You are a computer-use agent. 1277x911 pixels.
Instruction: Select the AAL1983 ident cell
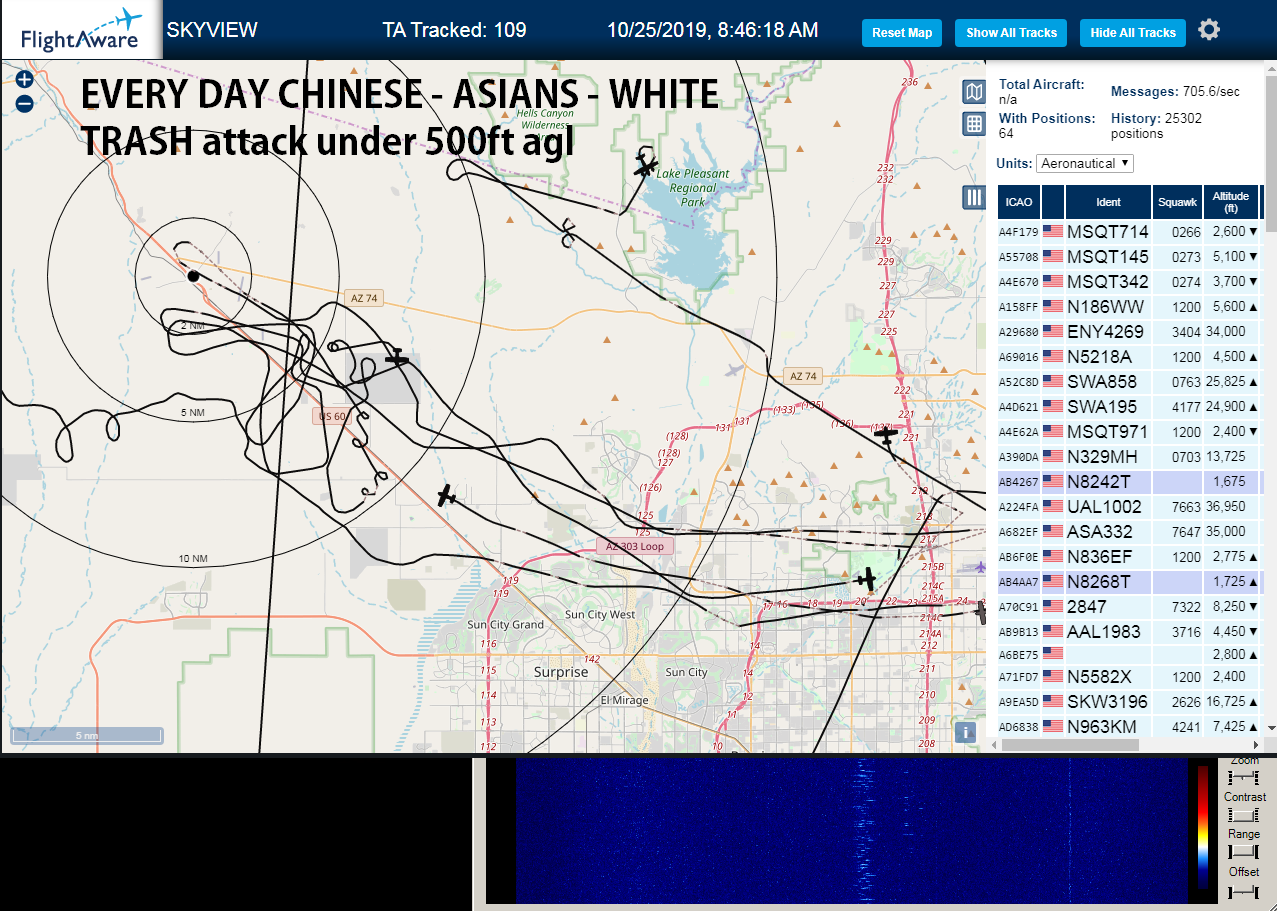[1108, 631]
